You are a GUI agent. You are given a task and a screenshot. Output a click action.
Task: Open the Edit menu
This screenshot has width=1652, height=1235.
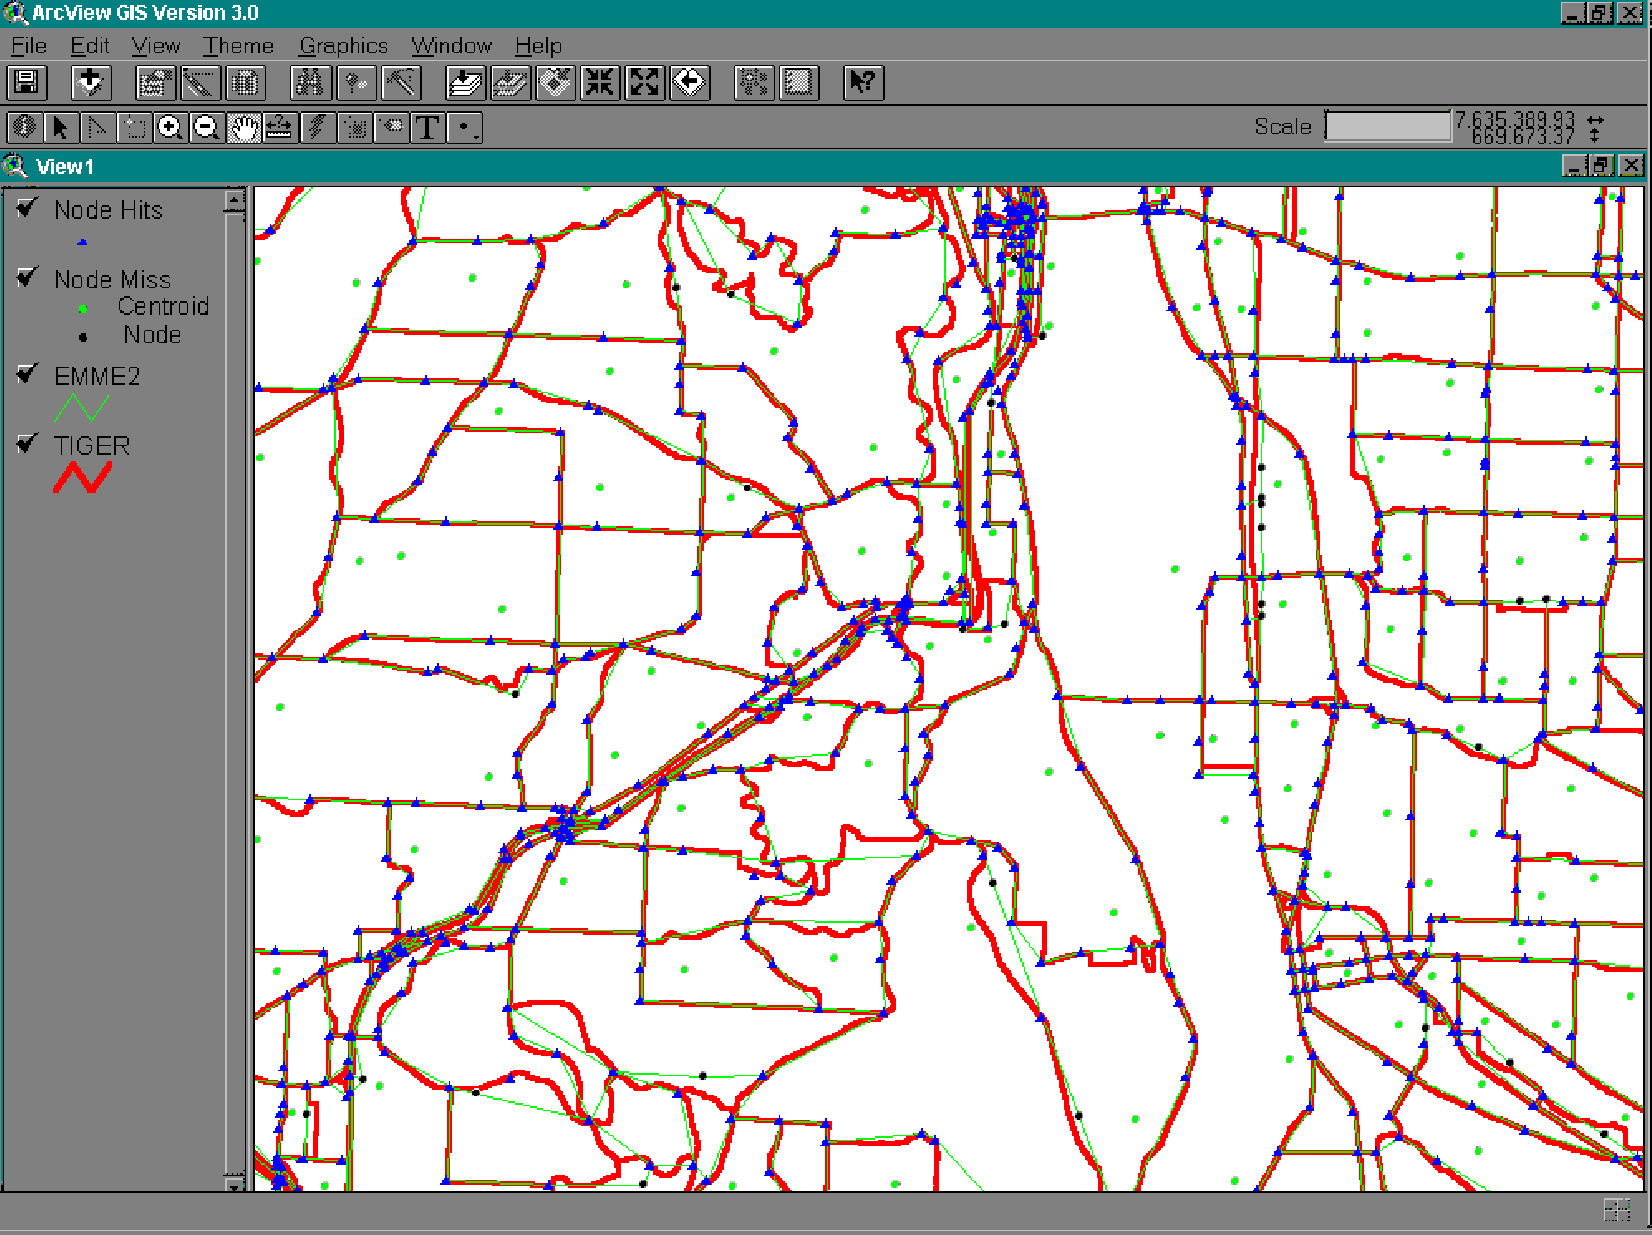(89, 46)
